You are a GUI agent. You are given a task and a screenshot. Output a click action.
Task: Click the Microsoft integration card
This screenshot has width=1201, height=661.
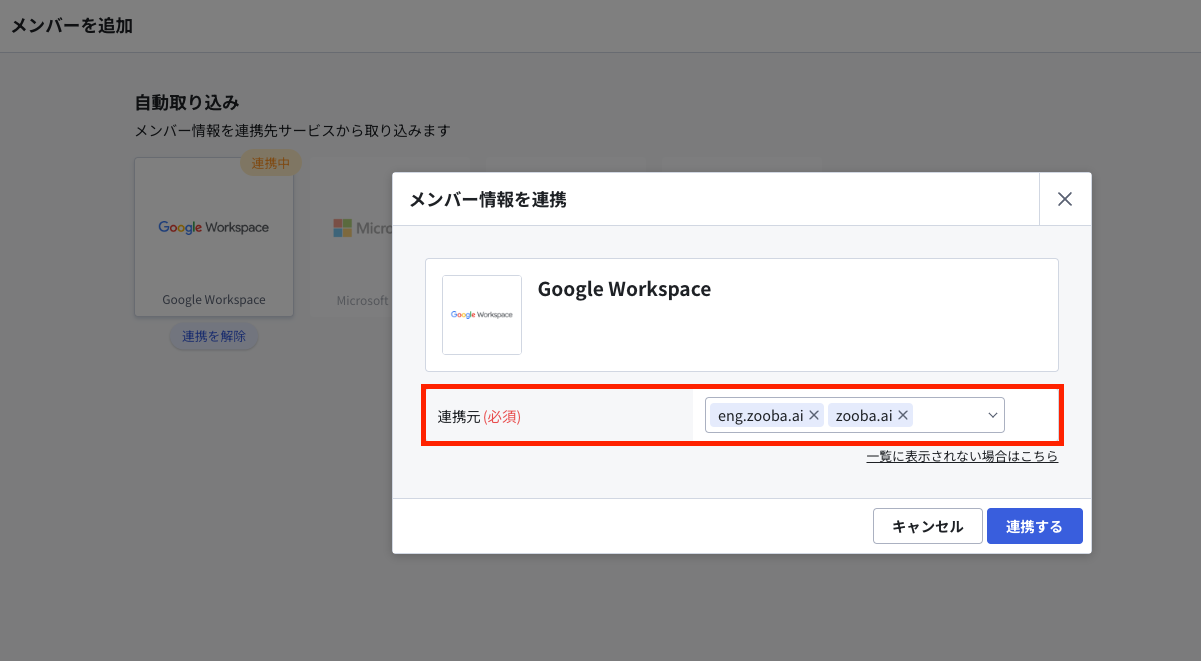351,237
